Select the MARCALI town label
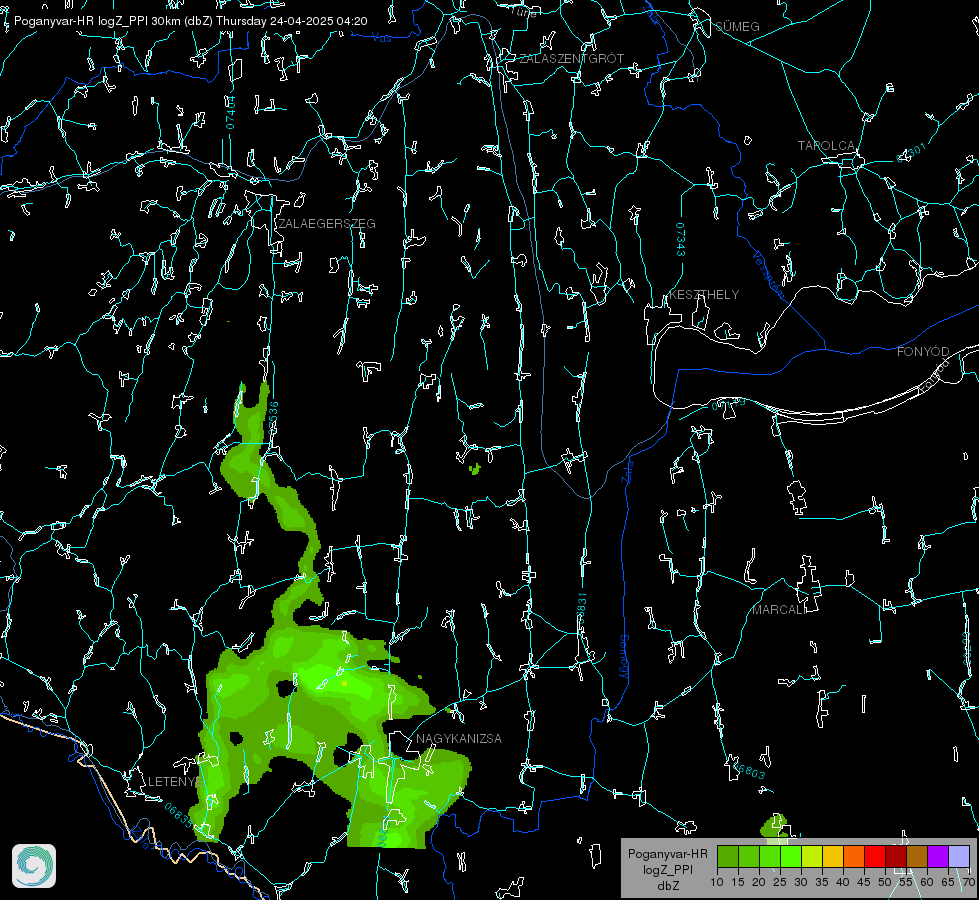979x900 pixels. pos(778,610)
